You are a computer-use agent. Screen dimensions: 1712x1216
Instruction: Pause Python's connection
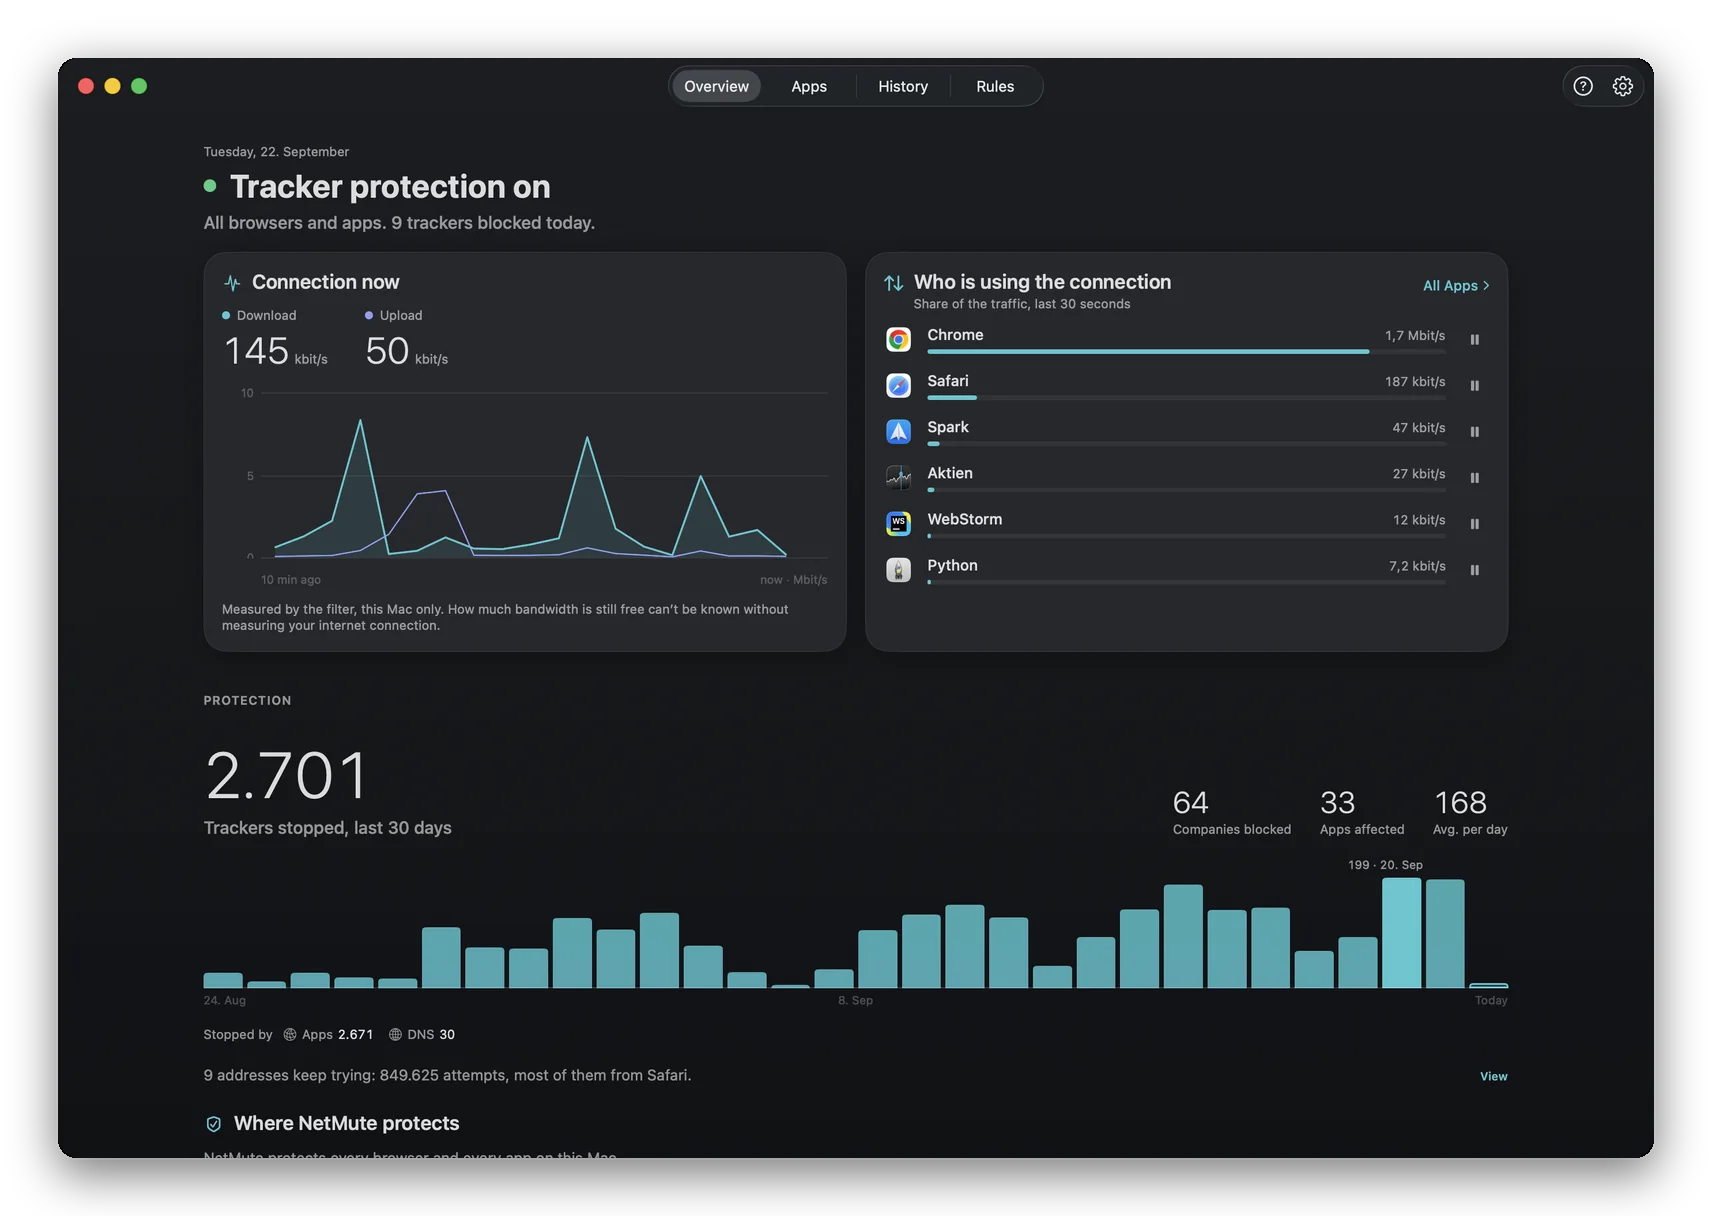[1474, 570]
